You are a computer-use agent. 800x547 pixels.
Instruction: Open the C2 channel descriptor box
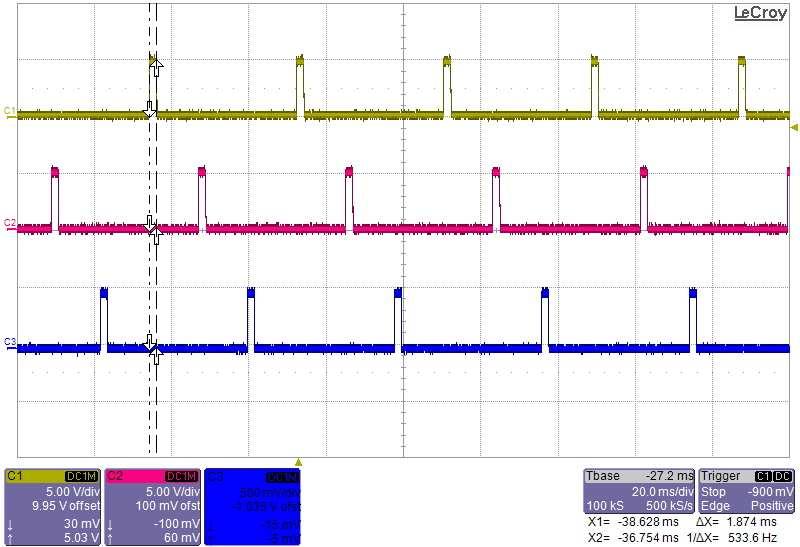click(x=153, y=507)
